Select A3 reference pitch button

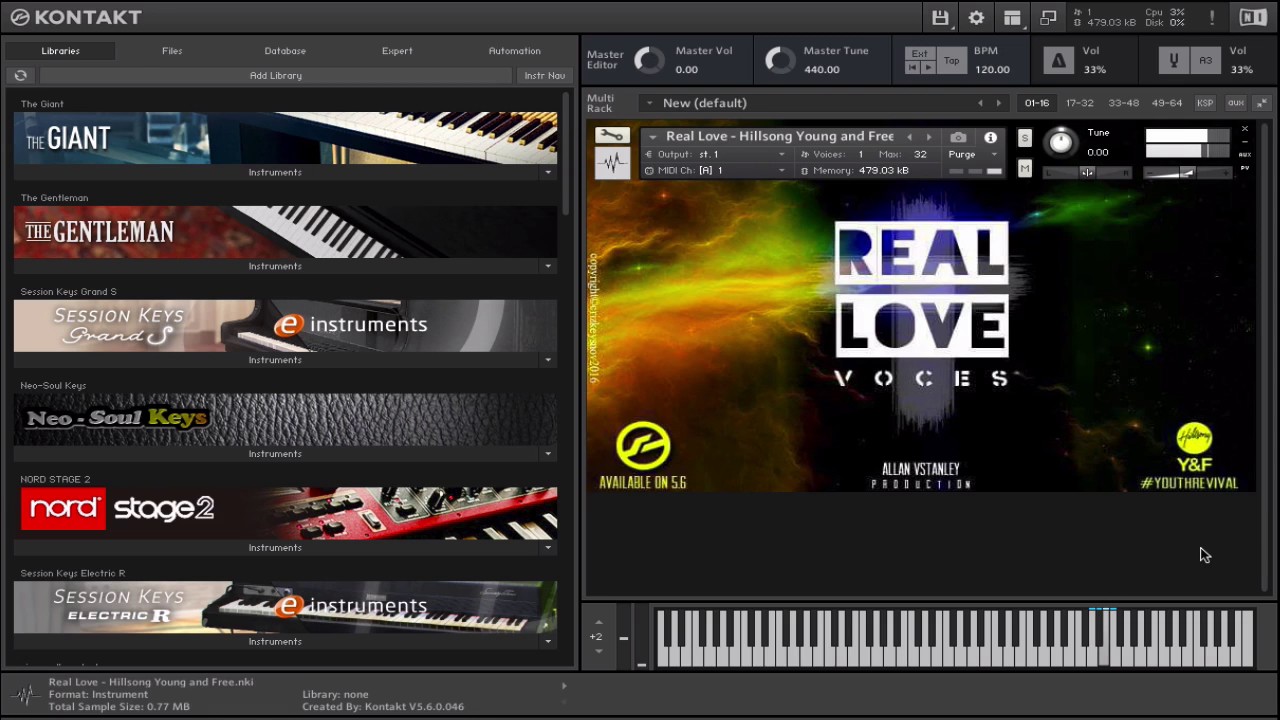(x=1205, y=61)
